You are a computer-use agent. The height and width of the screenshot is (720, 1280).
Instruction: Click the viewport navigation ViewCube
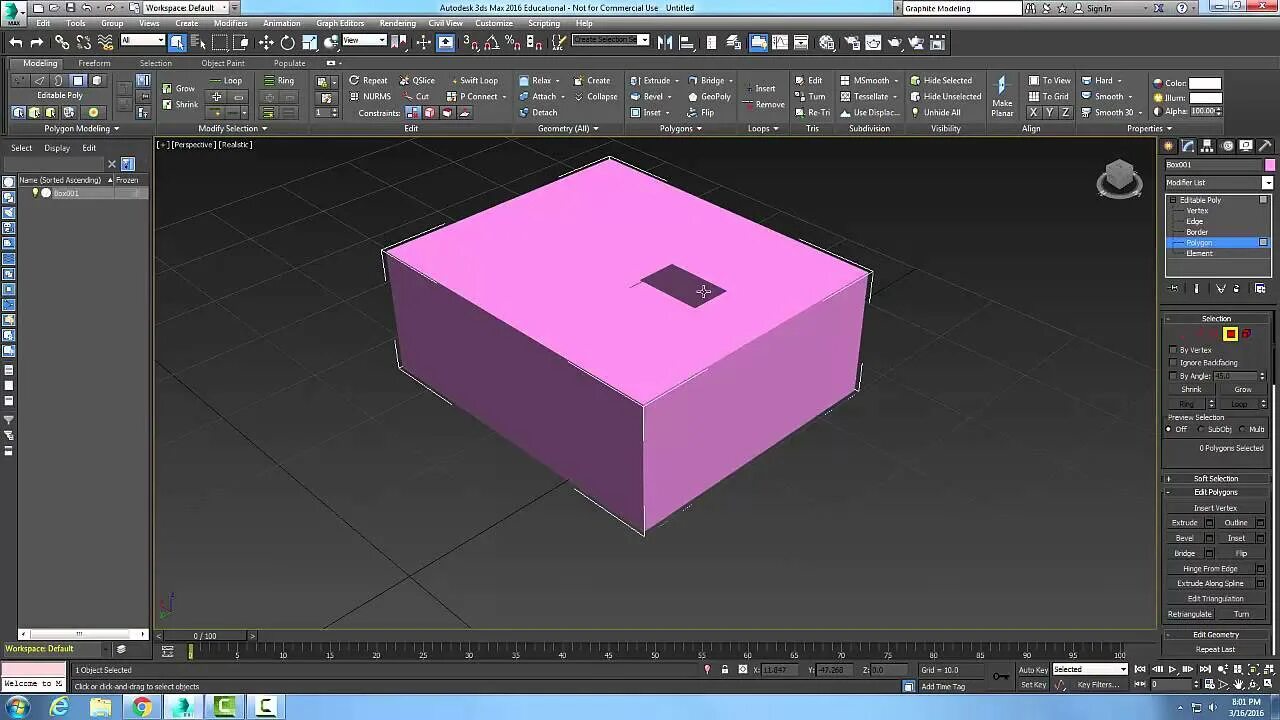(1119, 179)
